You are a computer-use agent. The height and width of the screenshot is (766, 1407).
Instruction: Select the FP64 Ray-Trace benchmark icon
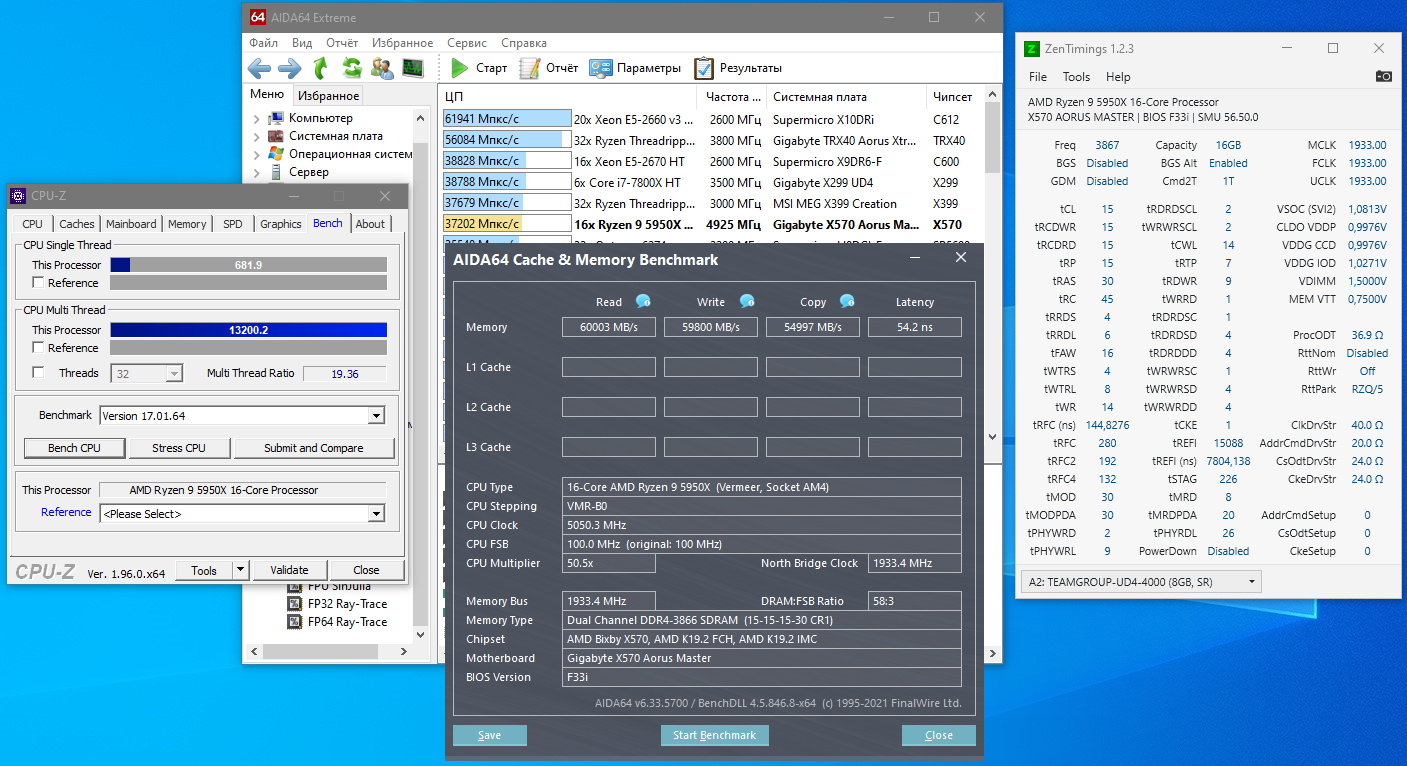[x=295, y=622]
